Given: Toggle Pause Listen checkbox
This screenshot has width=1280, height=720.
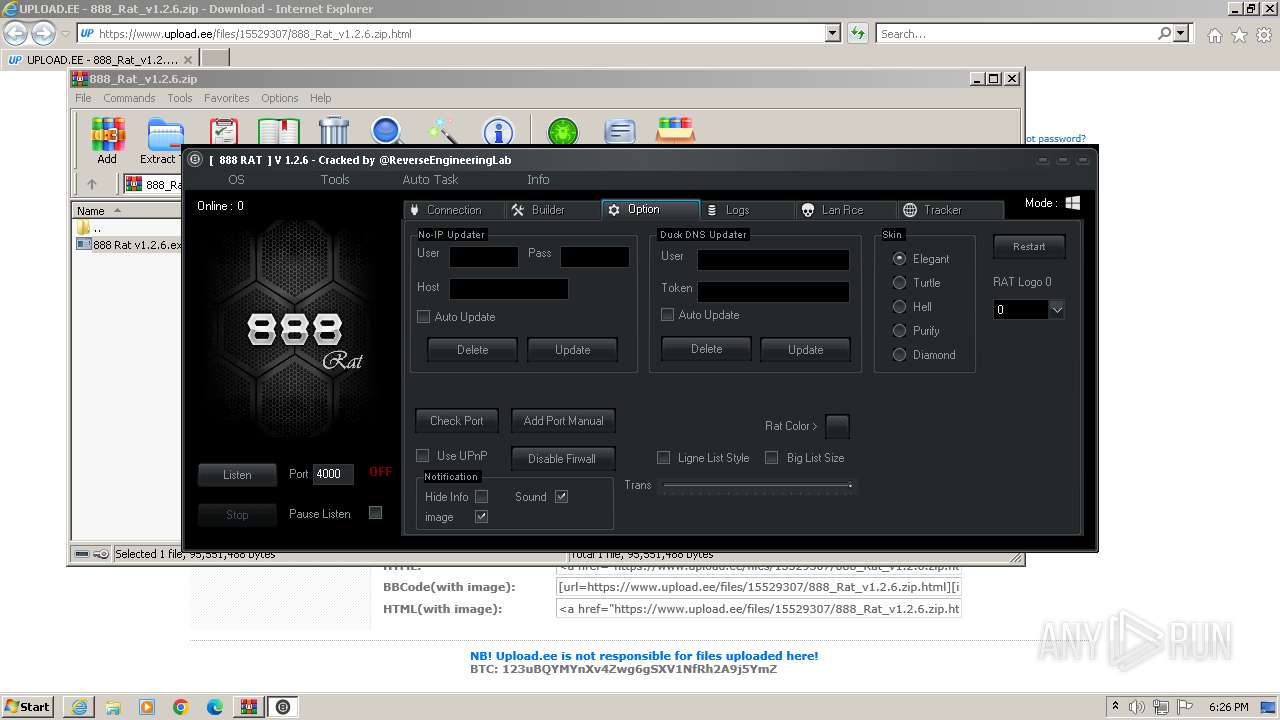Looking at the screenshot, I should point(376,513).
